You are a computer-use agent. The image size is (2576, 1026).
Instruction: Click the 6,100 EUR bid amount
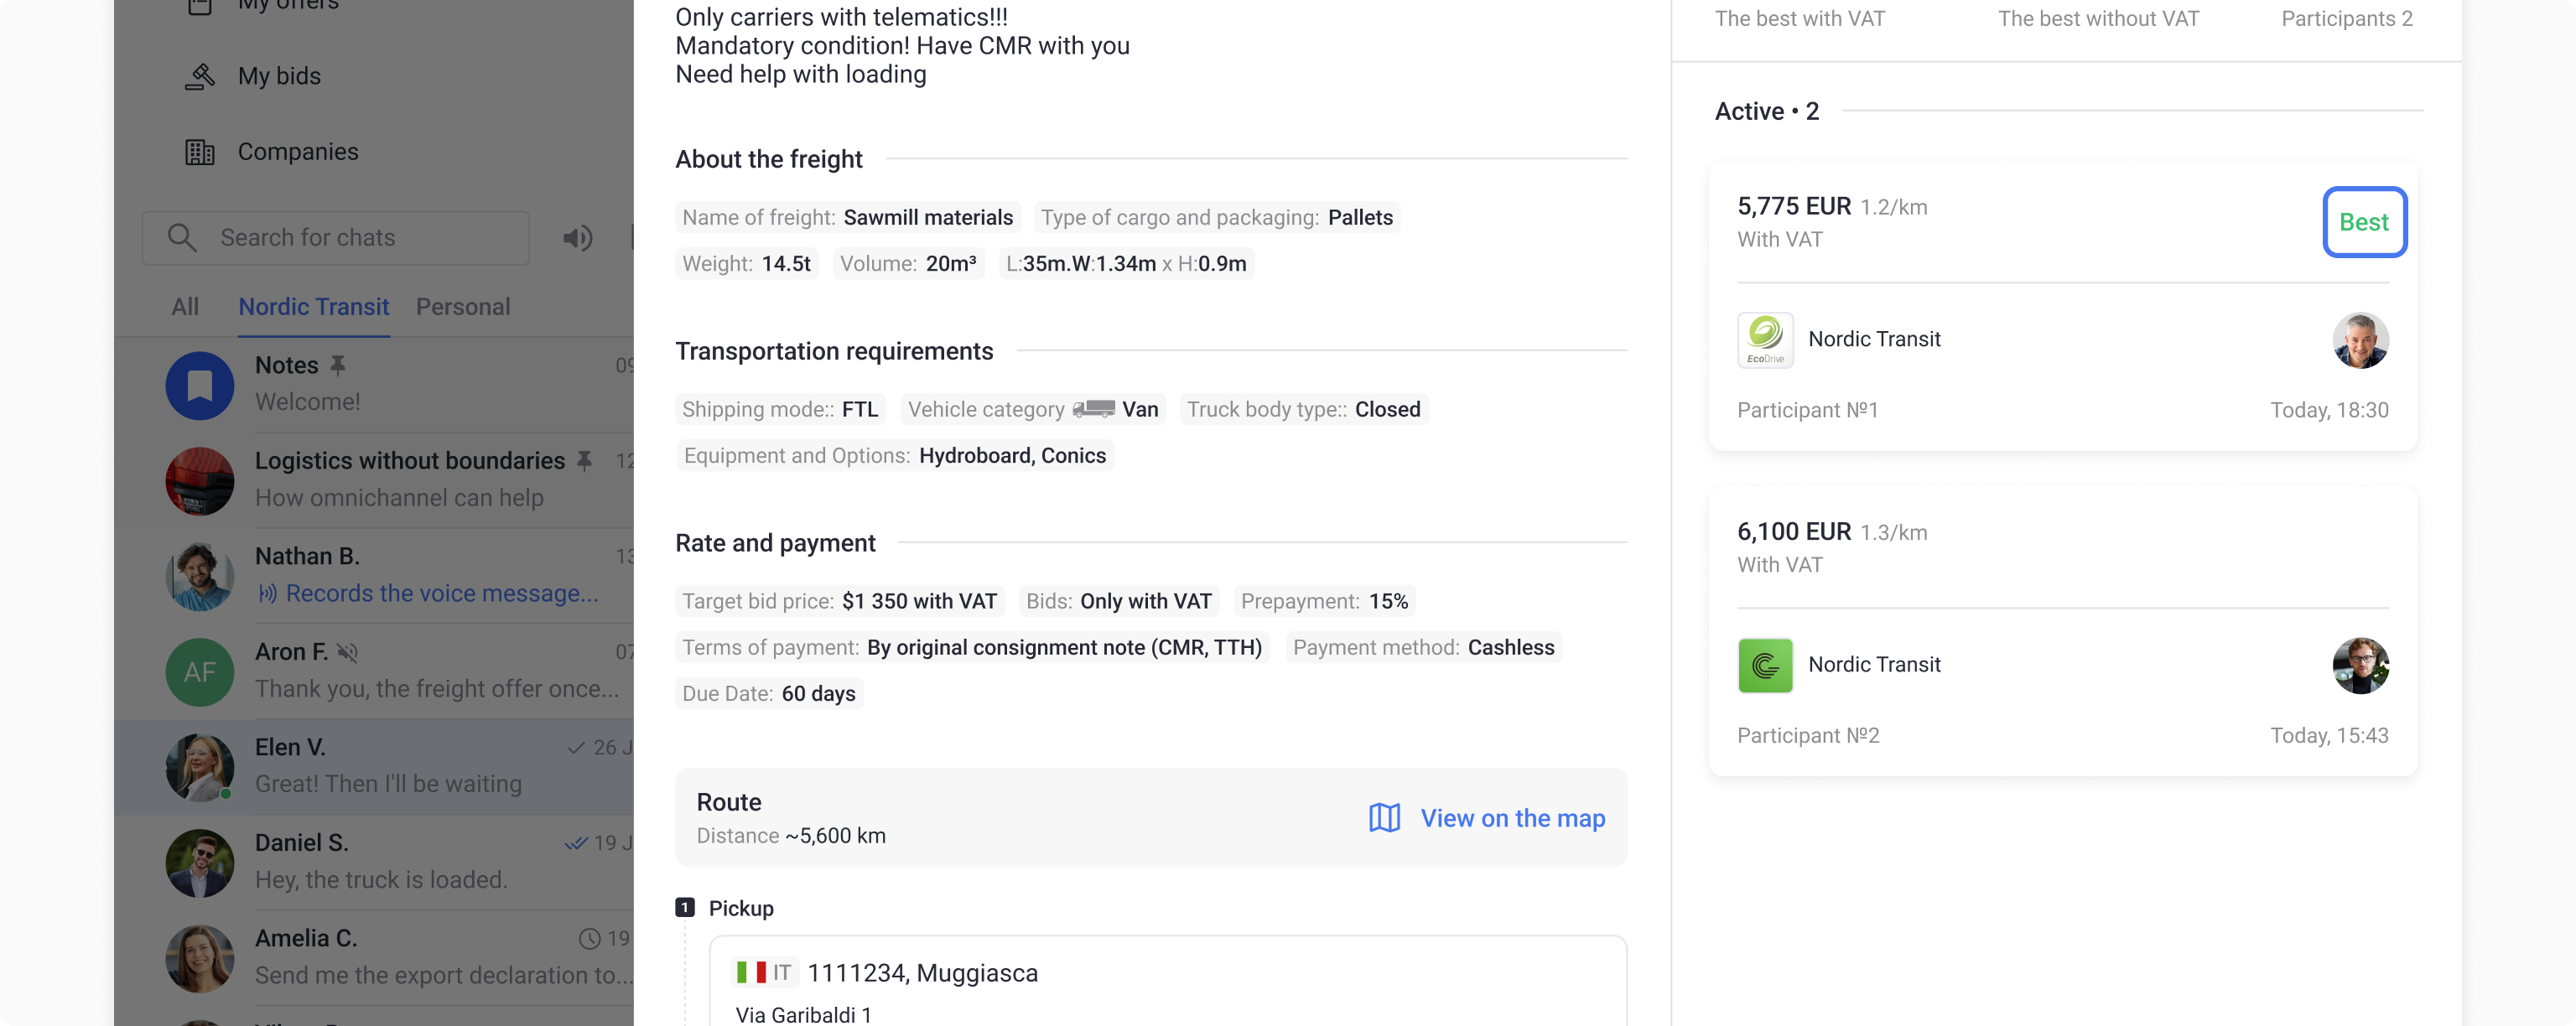coord(1794,532)
